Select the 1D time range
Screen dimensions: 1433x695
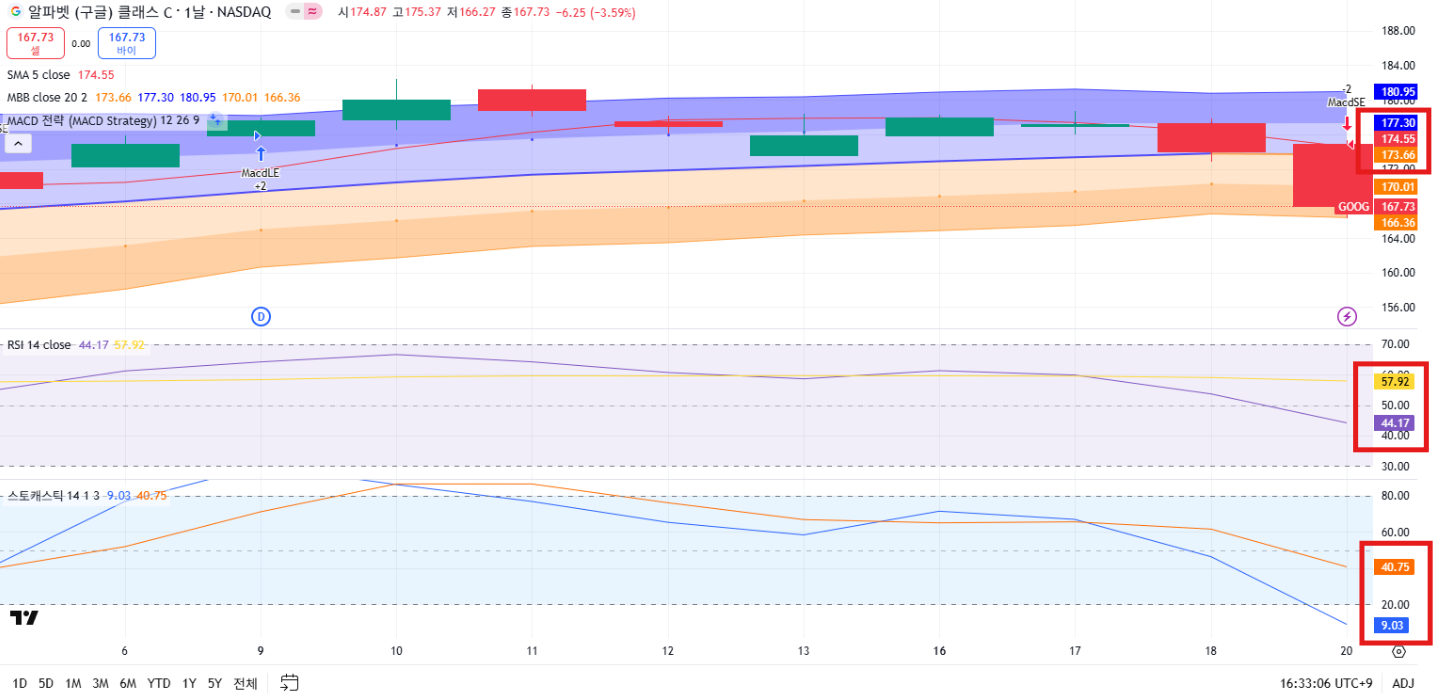[20, 684]
